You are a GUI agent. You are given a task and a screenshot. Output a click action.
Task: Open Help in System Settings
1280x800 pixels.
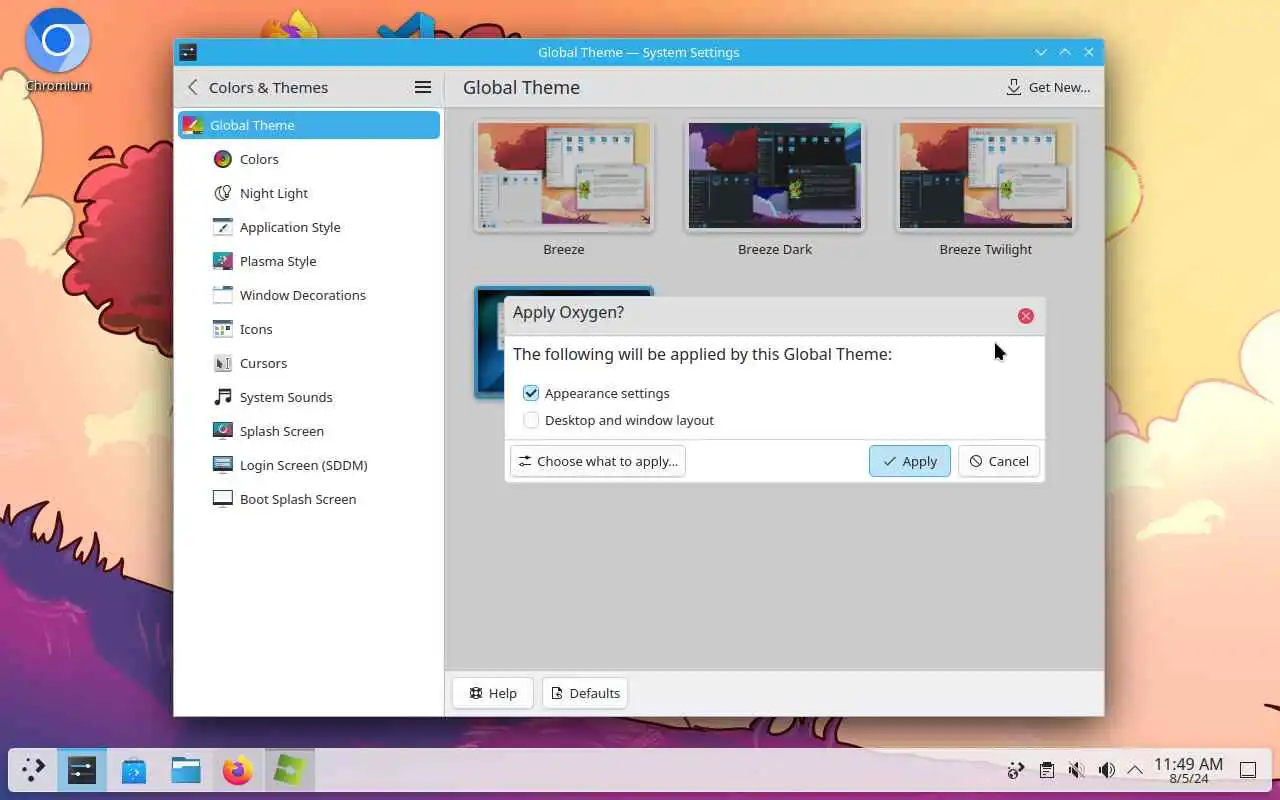(493, 693)
